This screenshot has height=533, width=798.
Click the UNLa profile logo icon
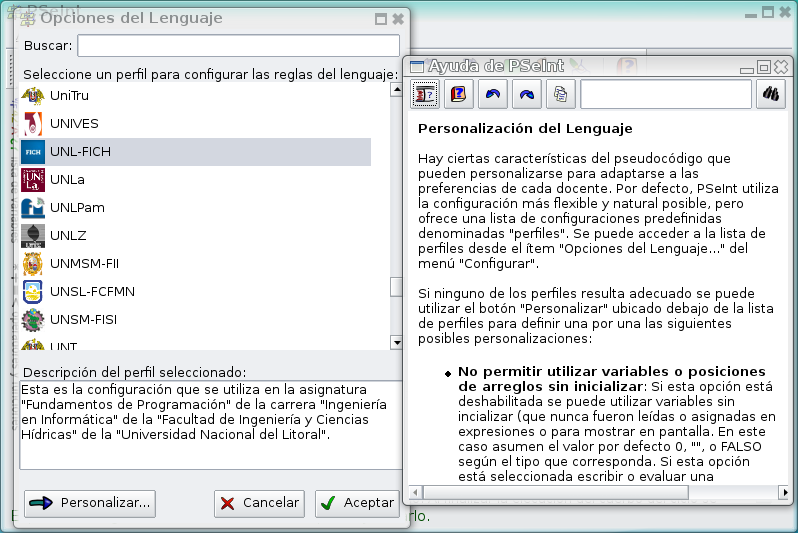[33, 180]
